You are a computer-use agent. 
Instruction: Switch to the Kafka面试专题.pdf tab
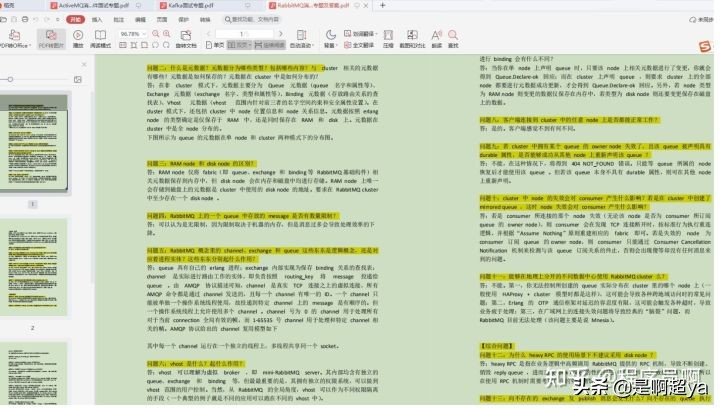point(204,6)
